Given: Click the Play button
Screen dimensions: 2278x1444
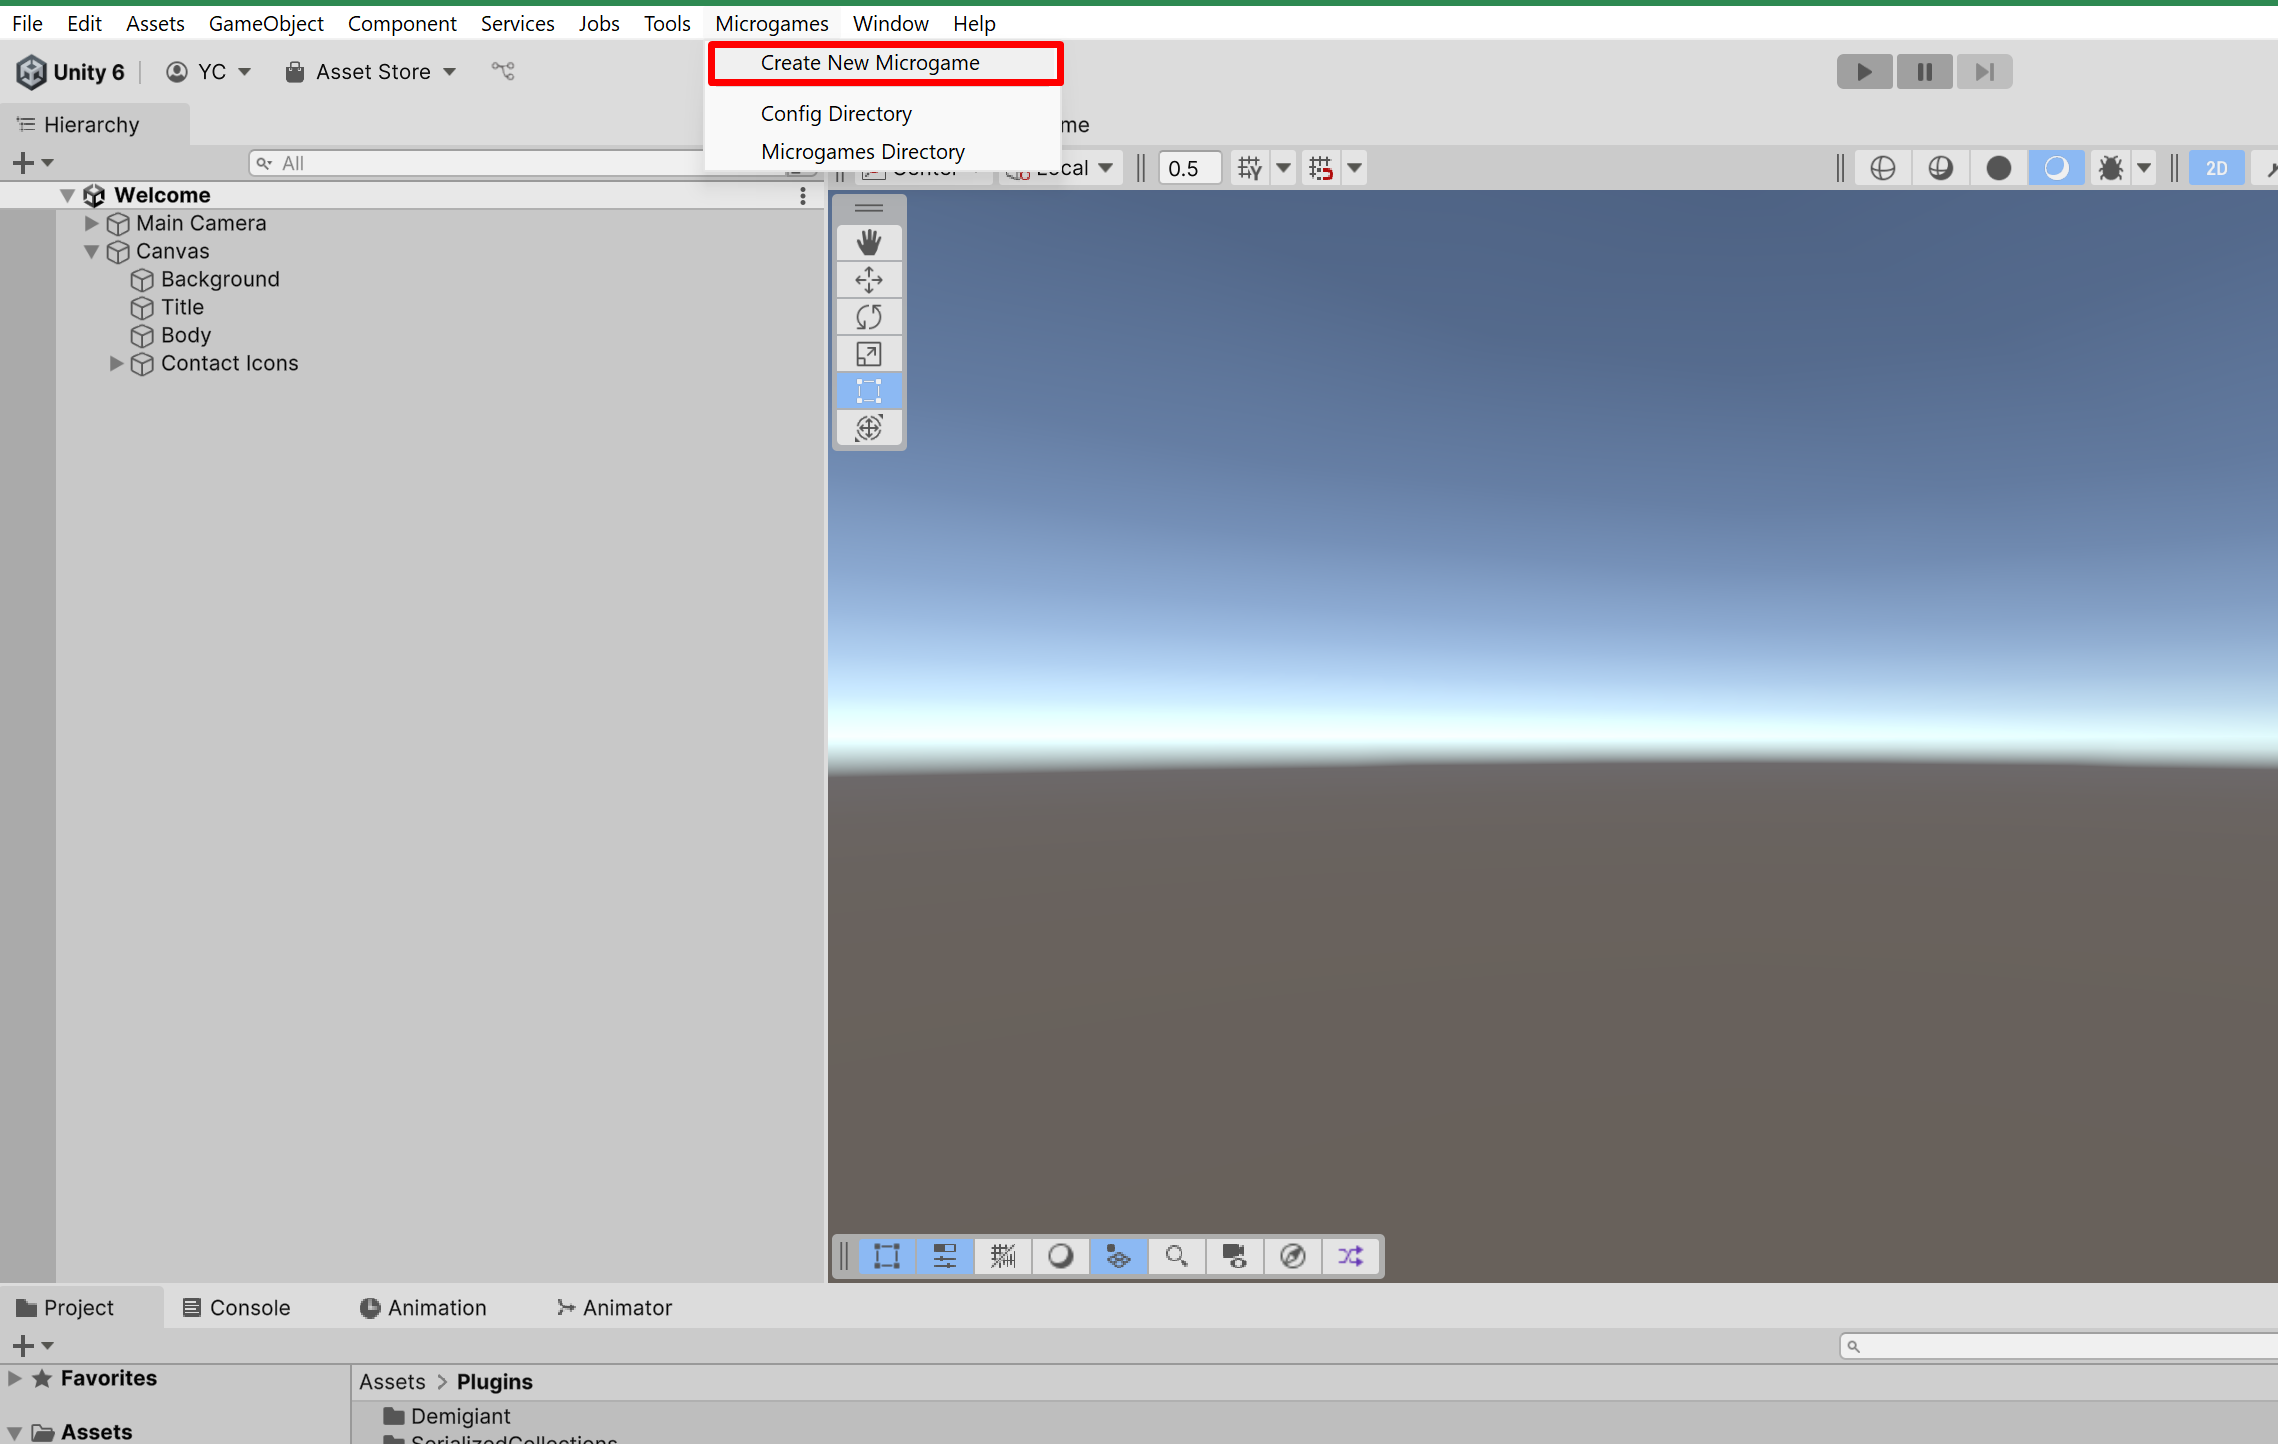Looking at the screenshot, I should coord(1864,72).
